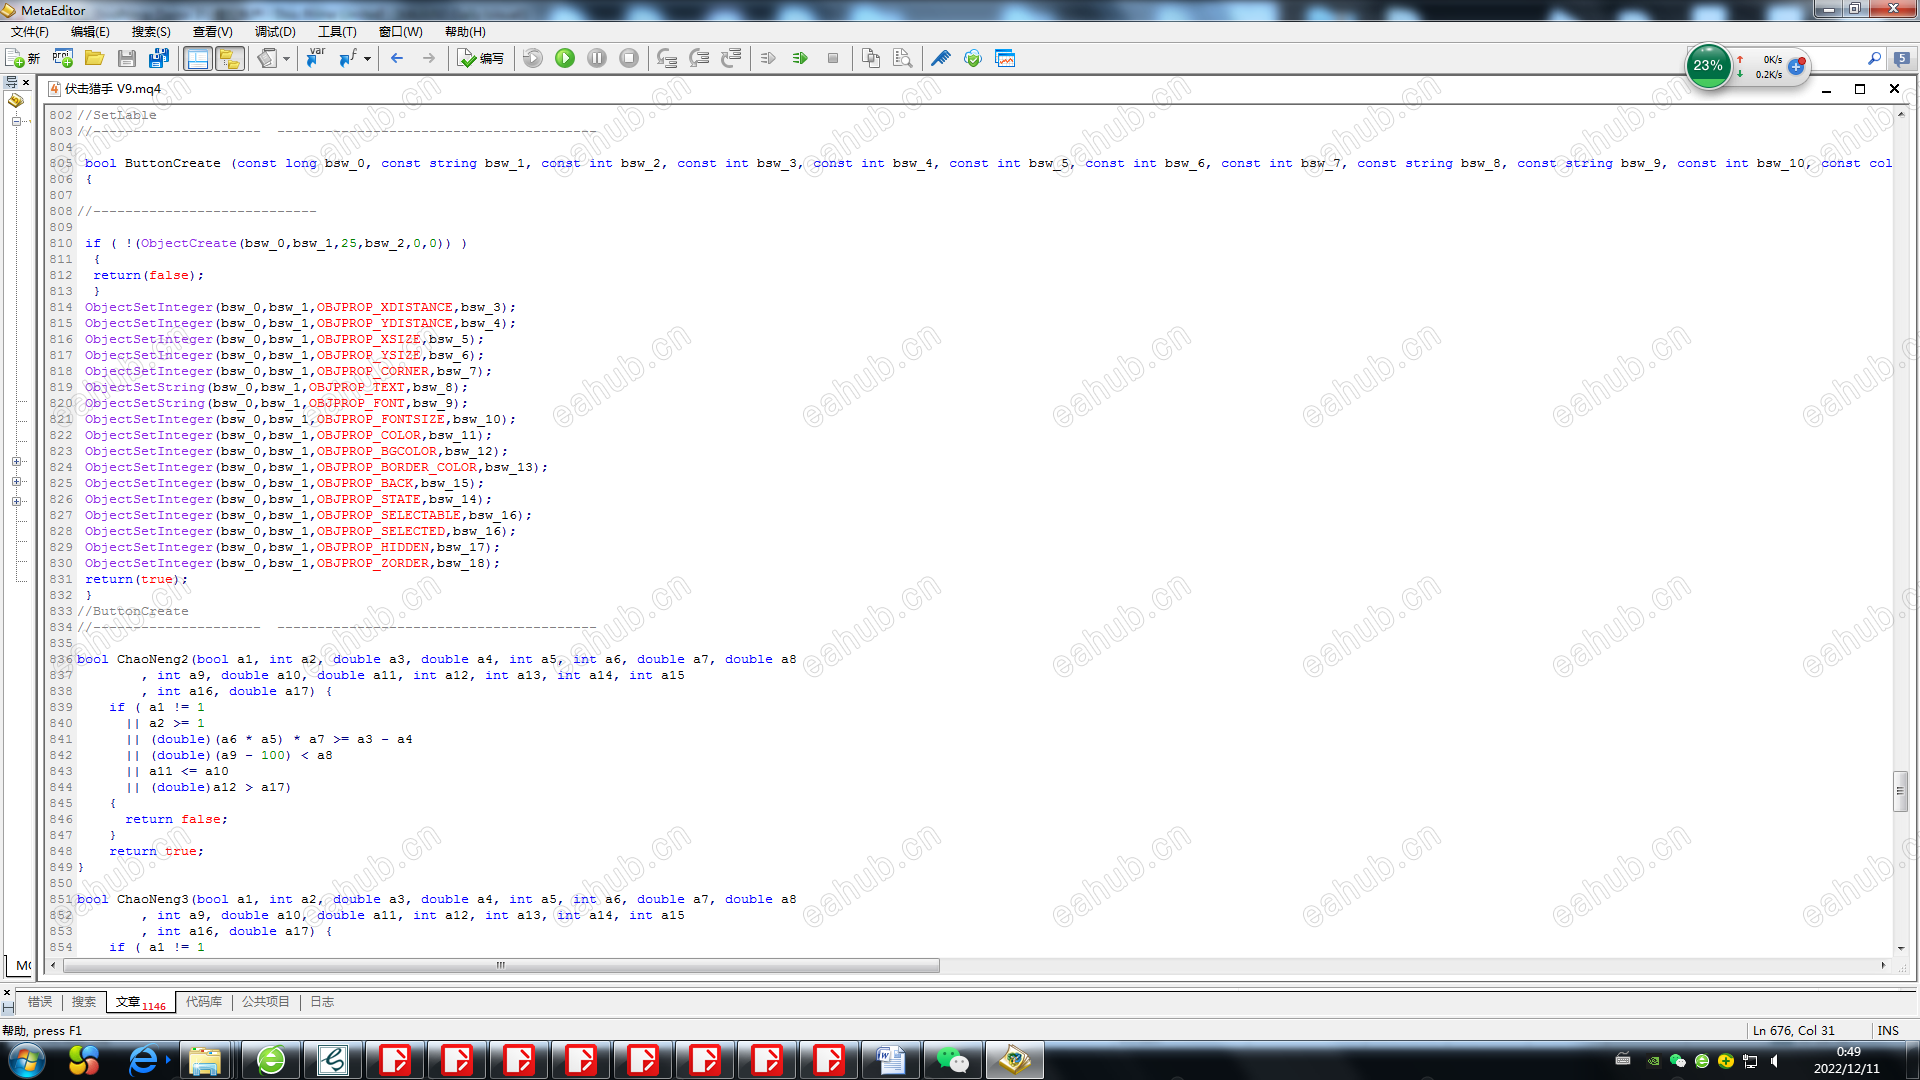Open the trading terminal chart icon

click(1005, 58)
